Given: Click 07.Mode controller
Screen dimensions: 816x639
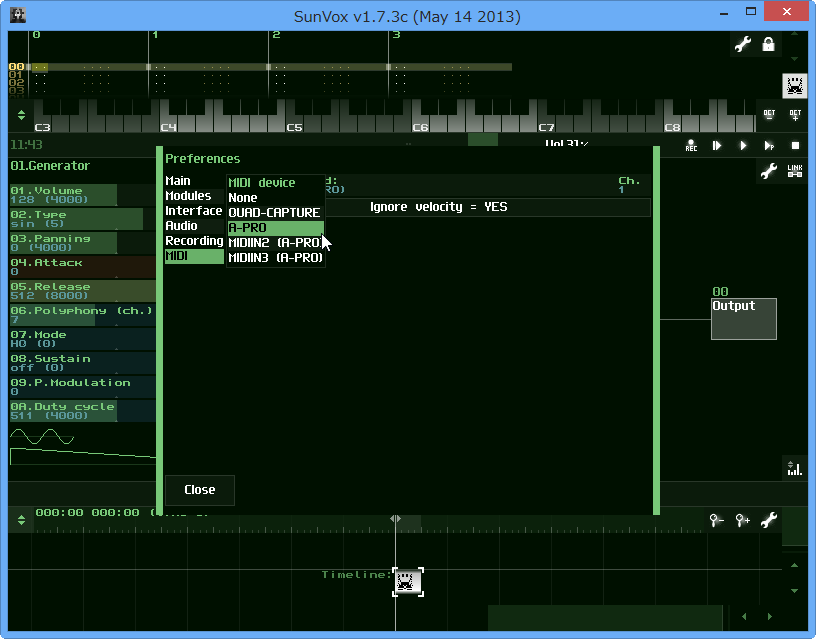Looking at the screenshot, I should 82,339.
